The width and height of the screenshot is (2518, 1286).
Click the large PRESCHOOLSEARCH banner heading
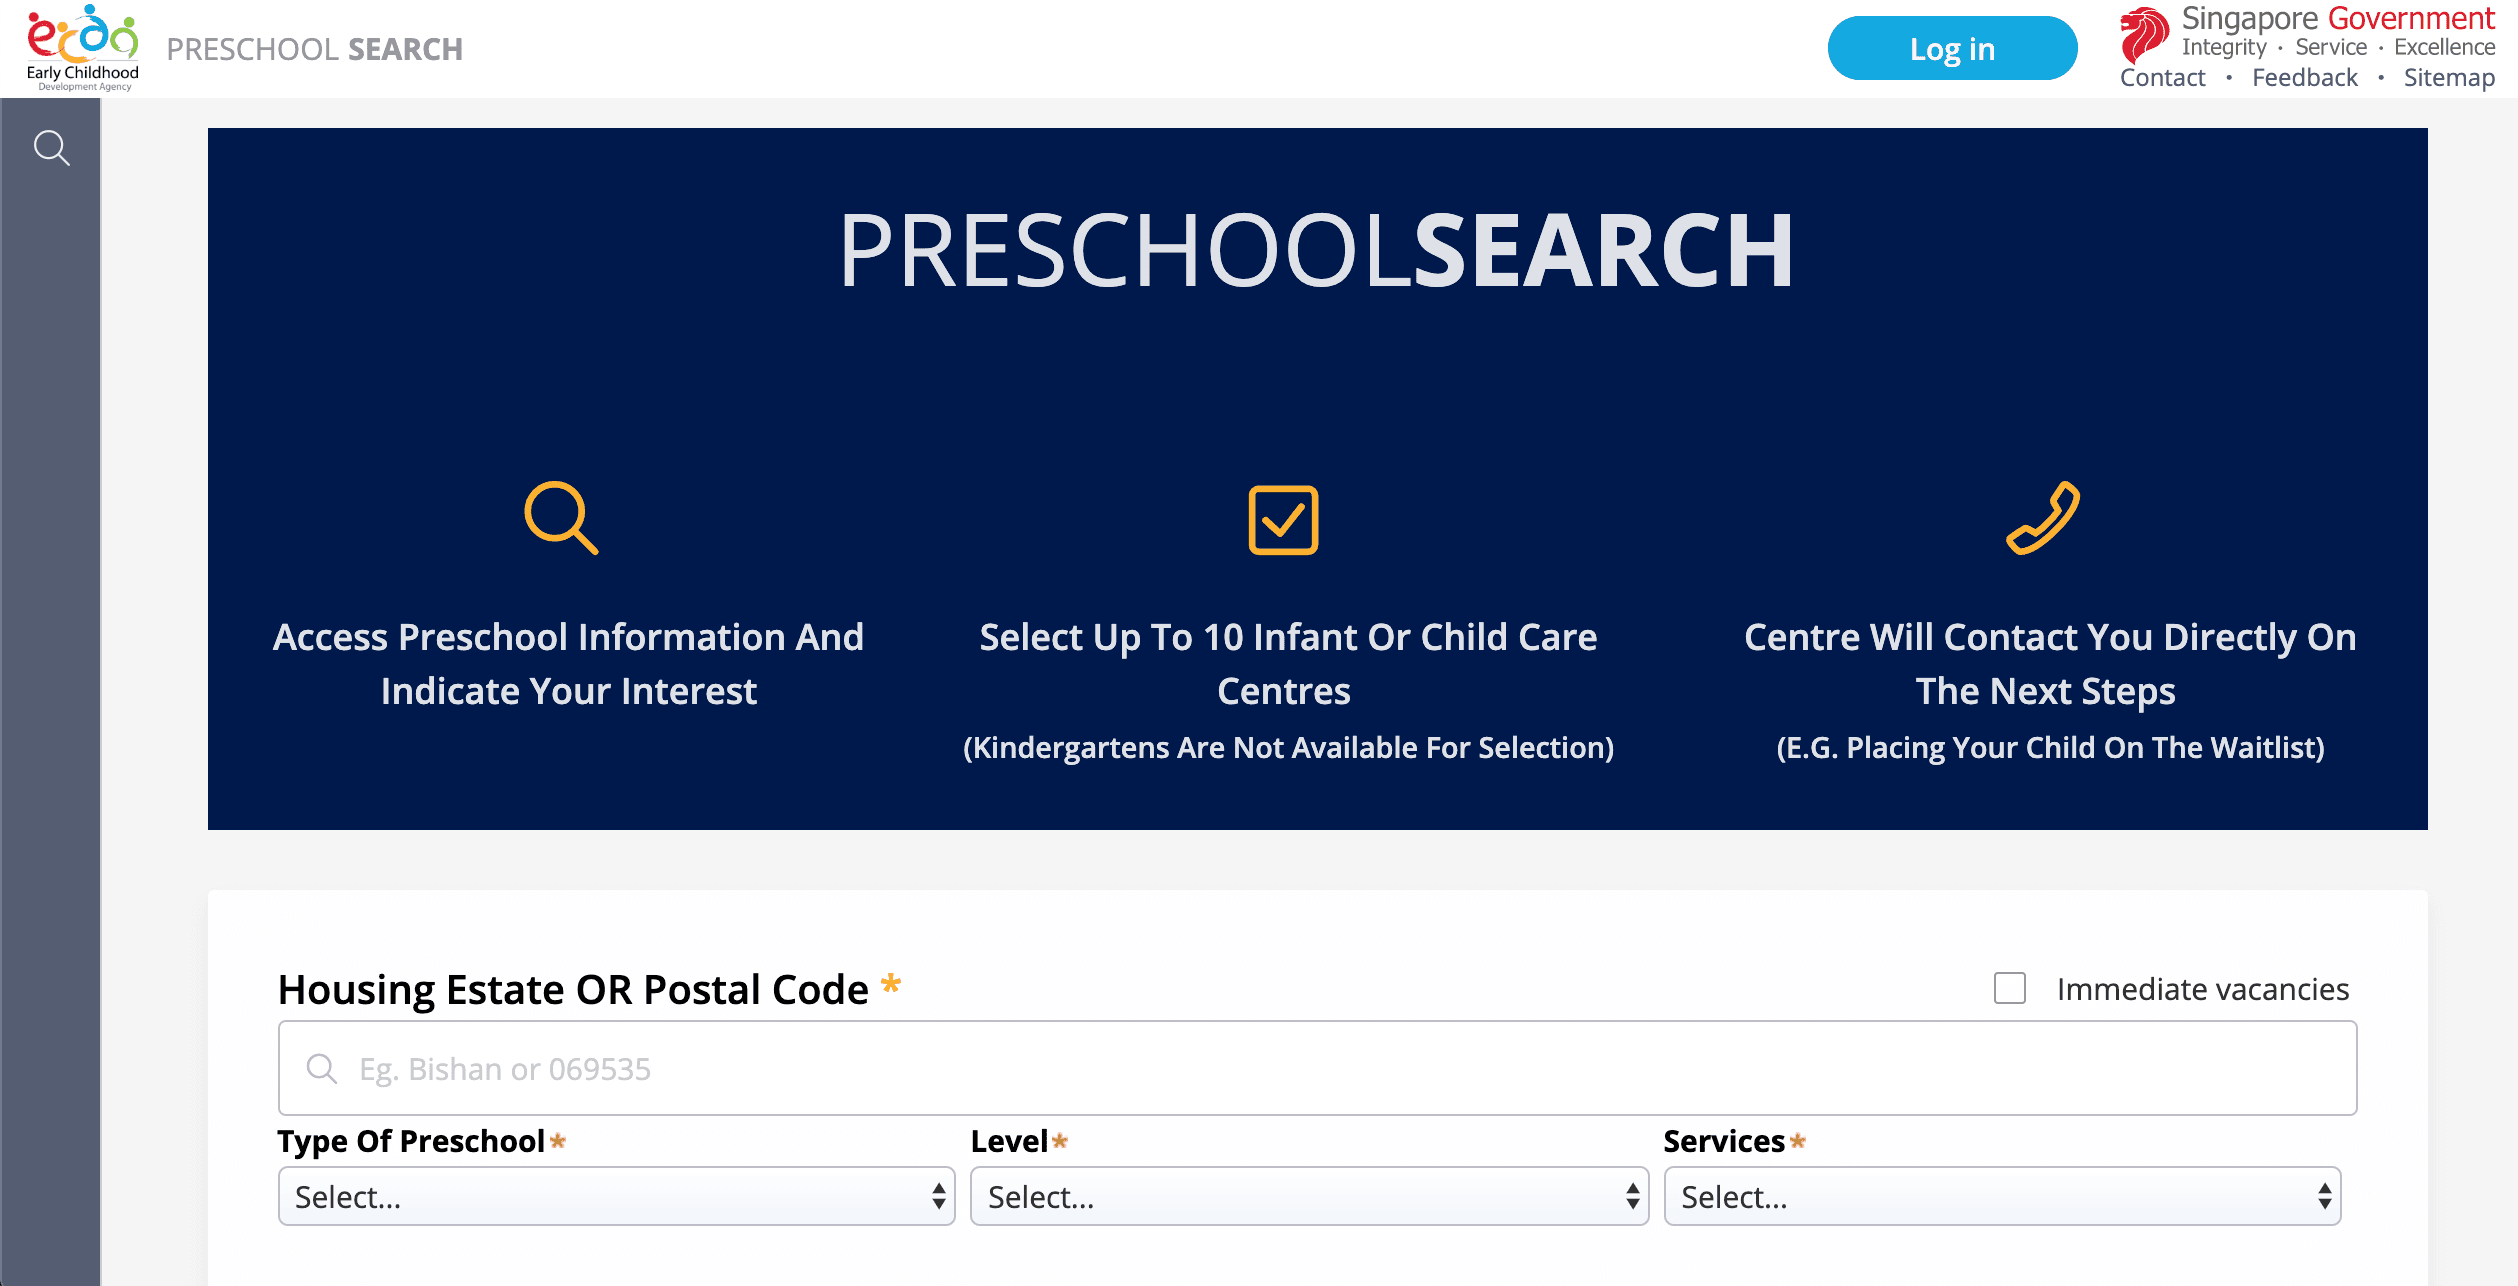tap(1316, 251)
